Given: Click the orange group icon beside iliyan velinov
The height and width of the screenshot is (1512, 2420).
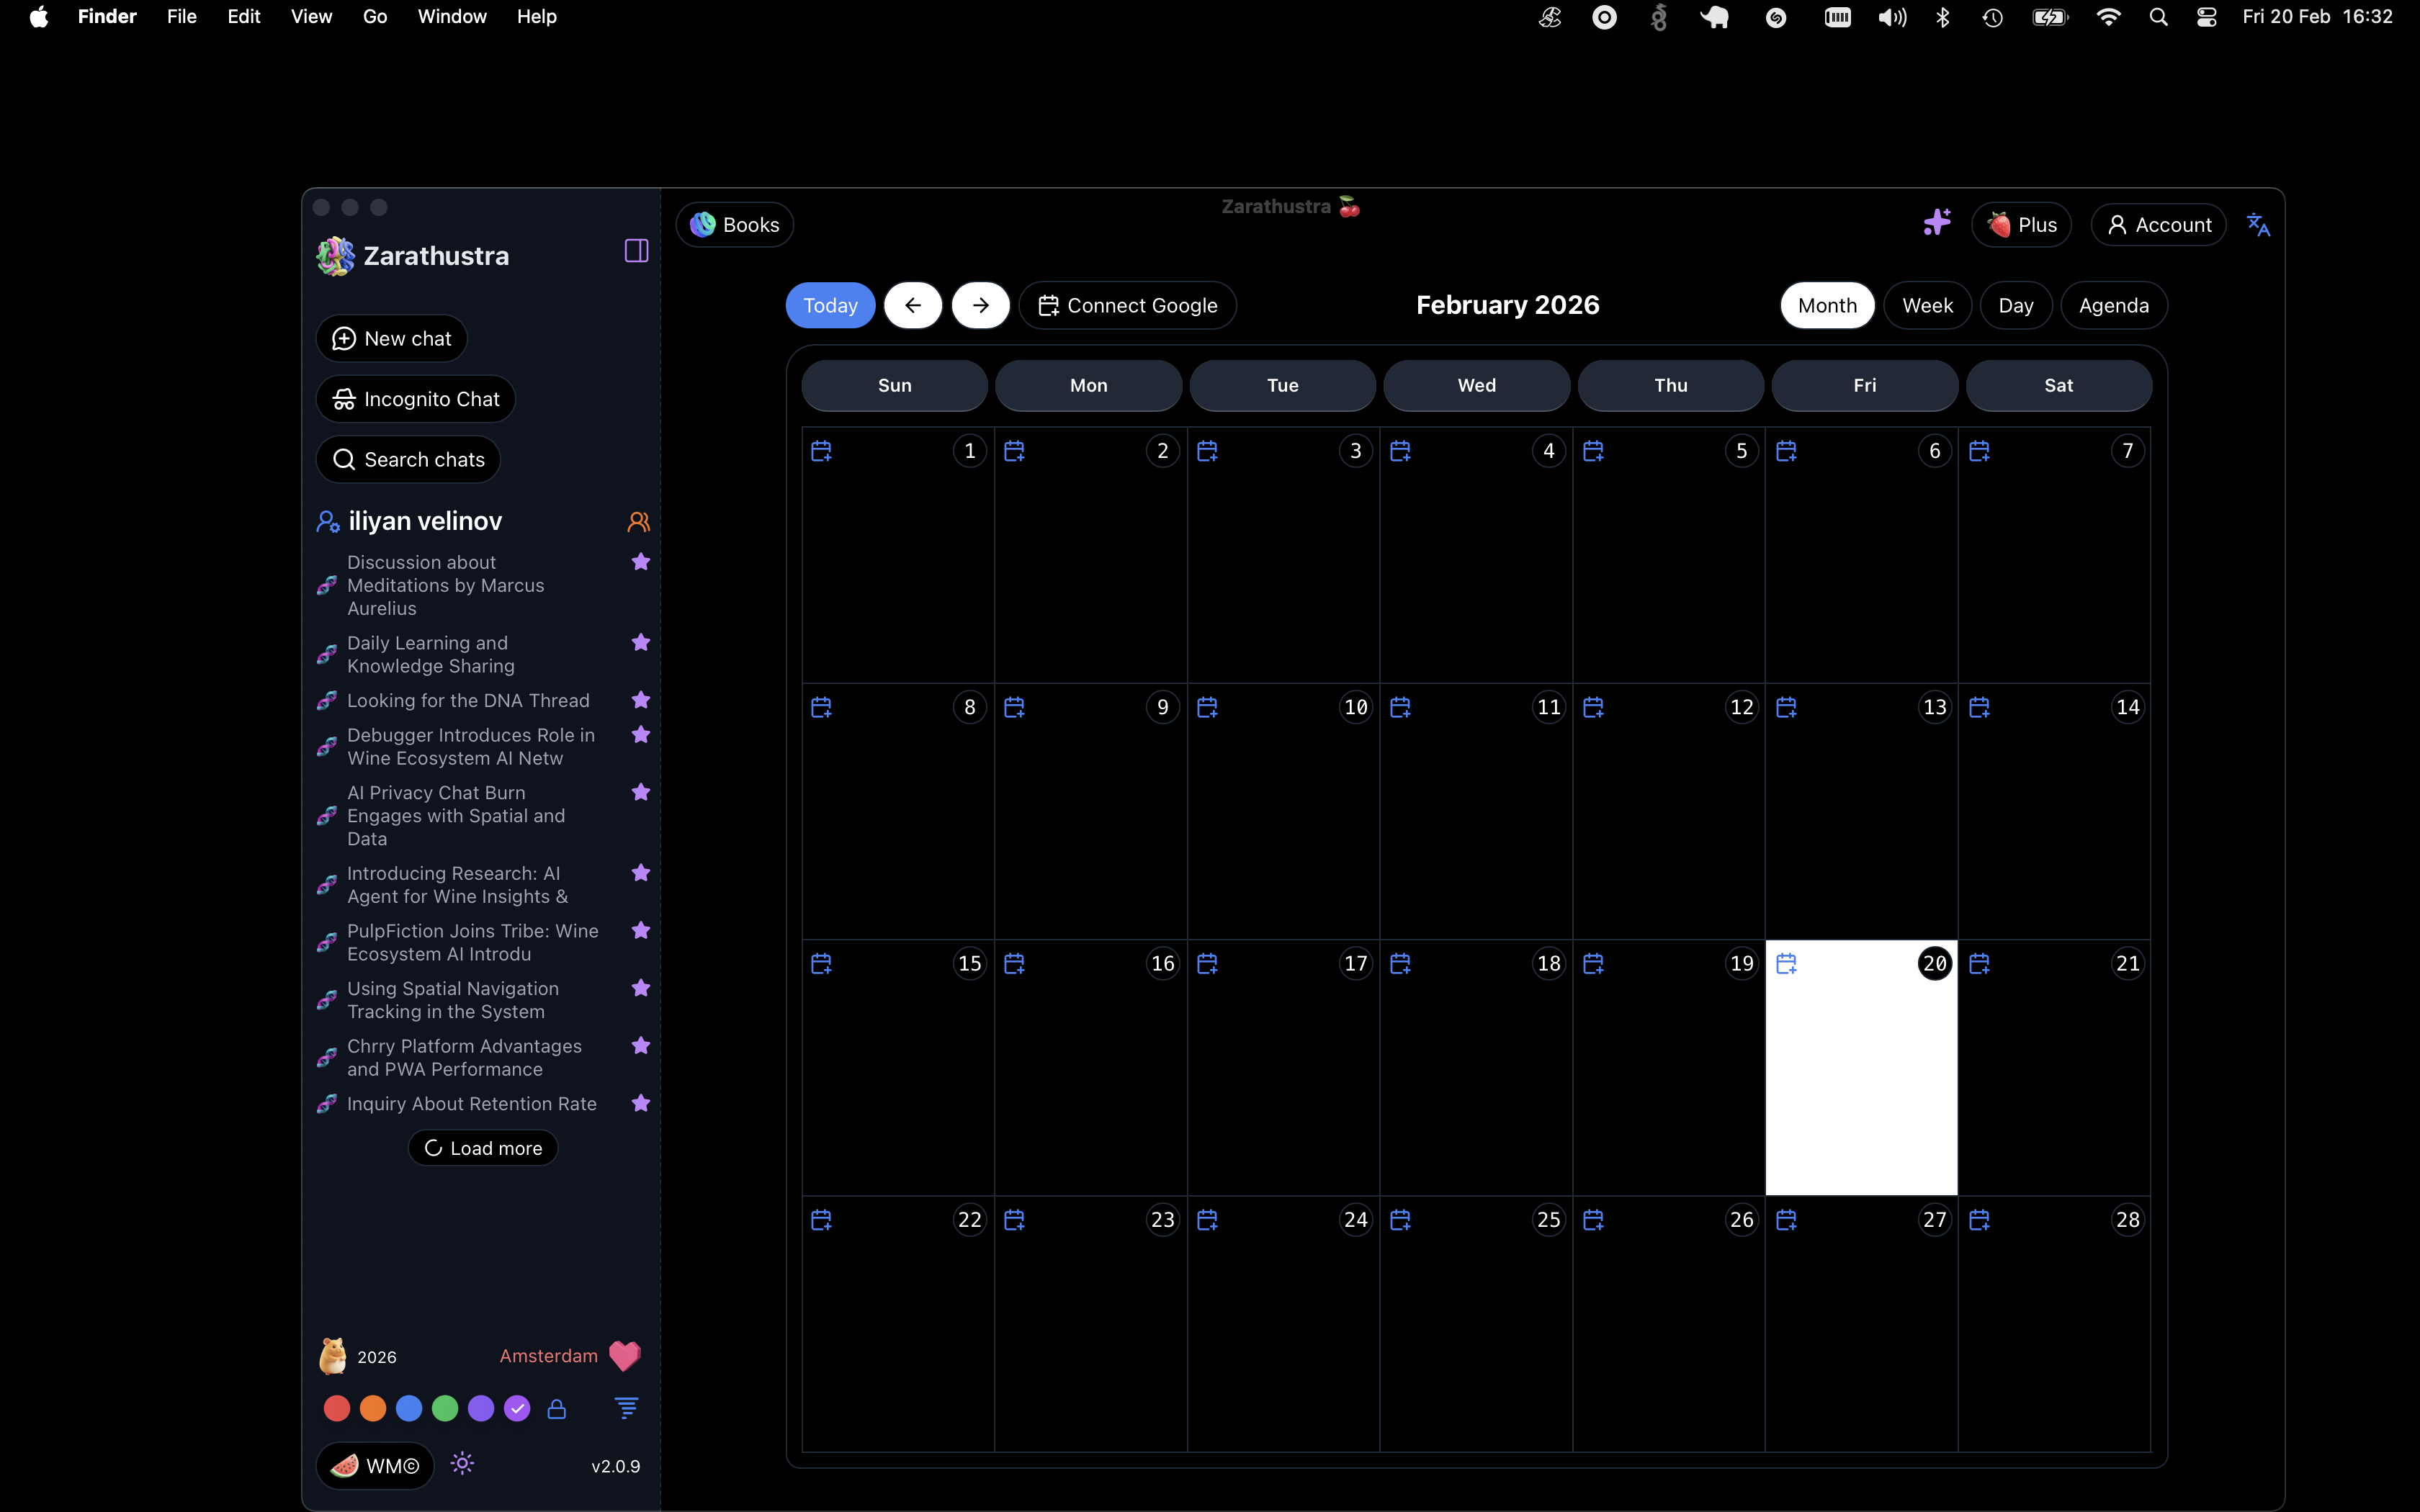Looking at the screenshot, I should [x=638, y=522].
